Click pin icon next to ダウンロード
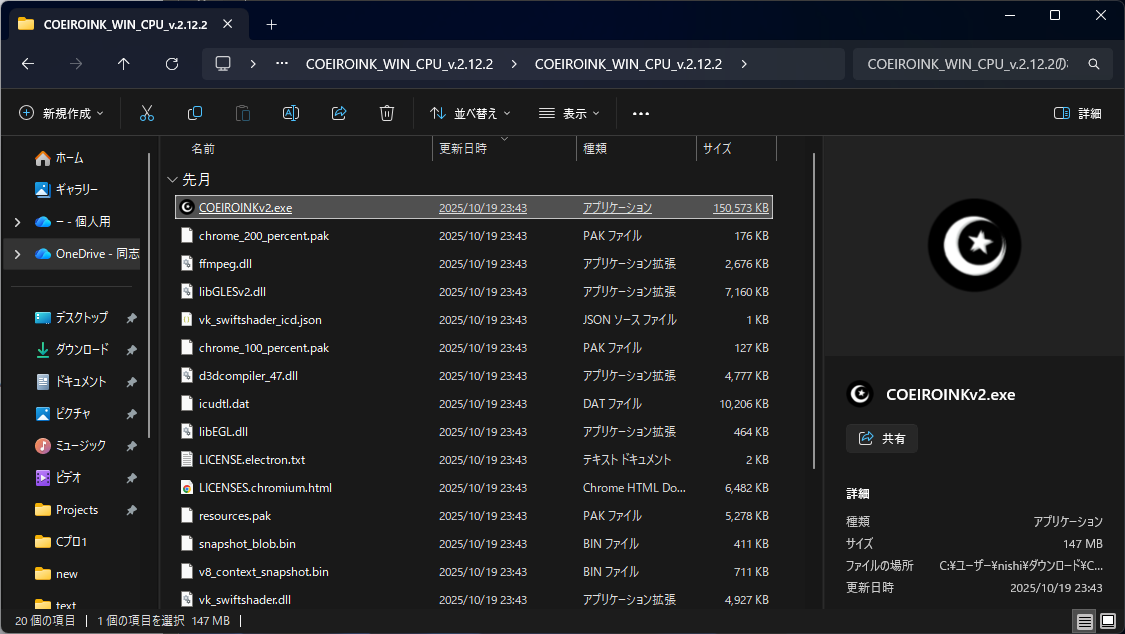The height and width of the screenshot is (634, 1125). pos(131,350)
